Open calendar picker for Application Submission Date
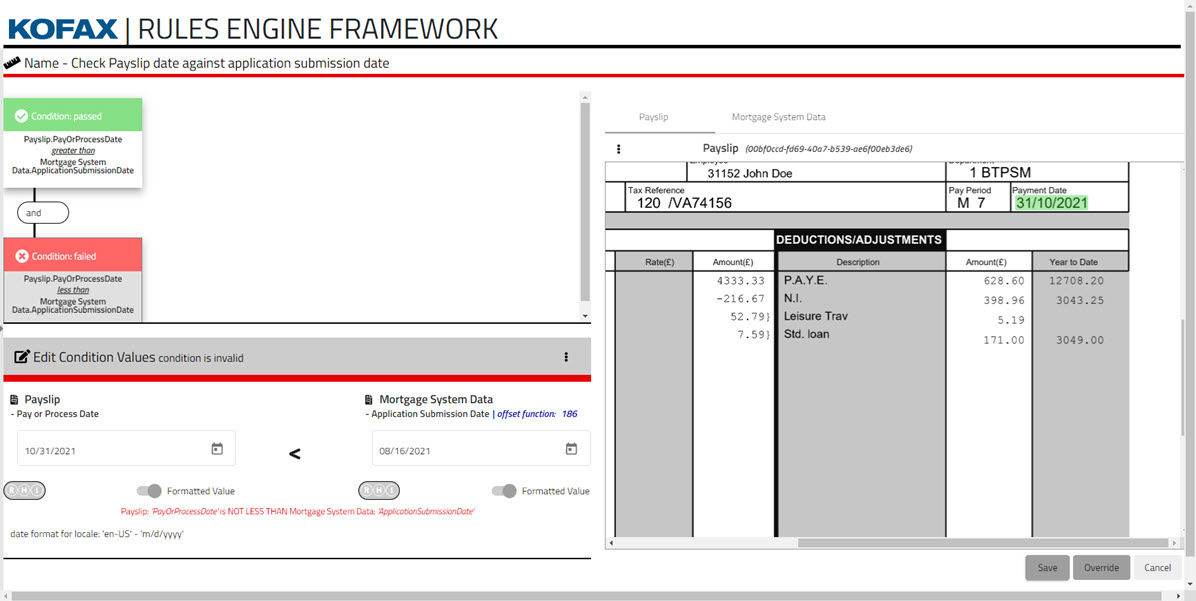This screenshot has height=601, width=1196. 571,449
